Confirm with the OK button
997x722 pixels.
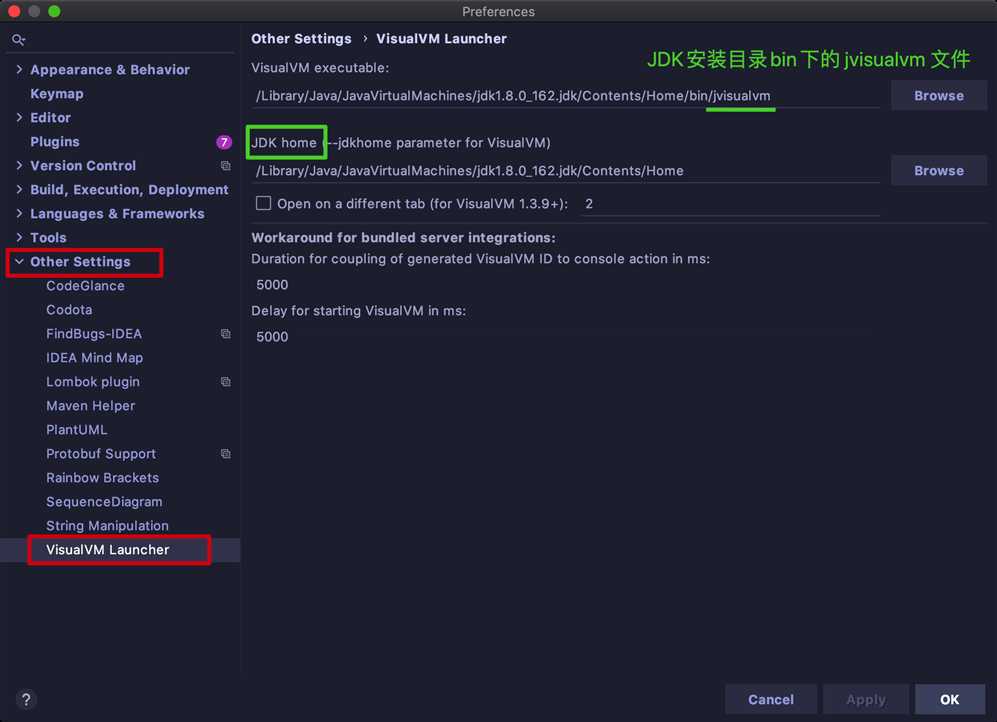950,699
